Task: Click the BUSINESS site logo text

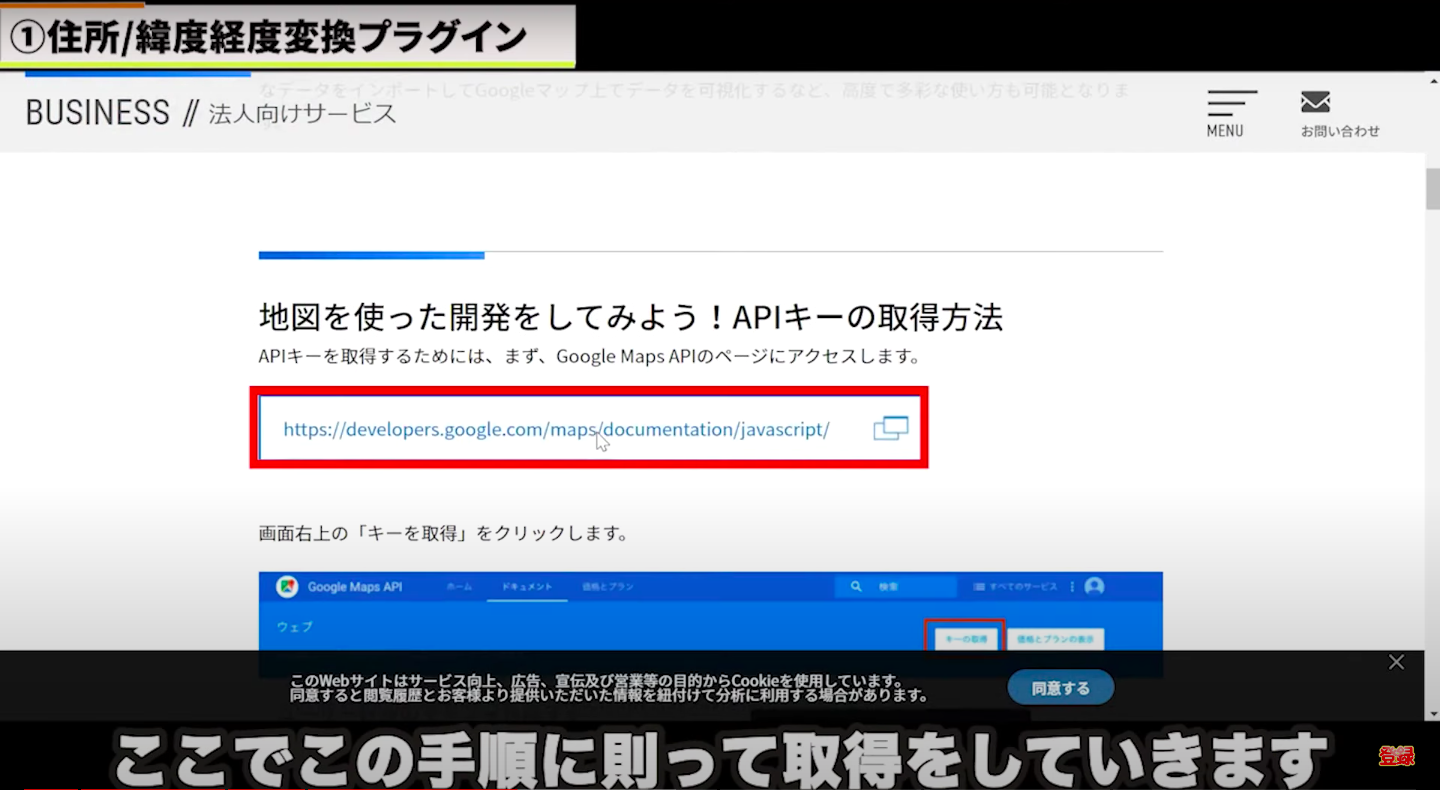Action: point(98,113)
